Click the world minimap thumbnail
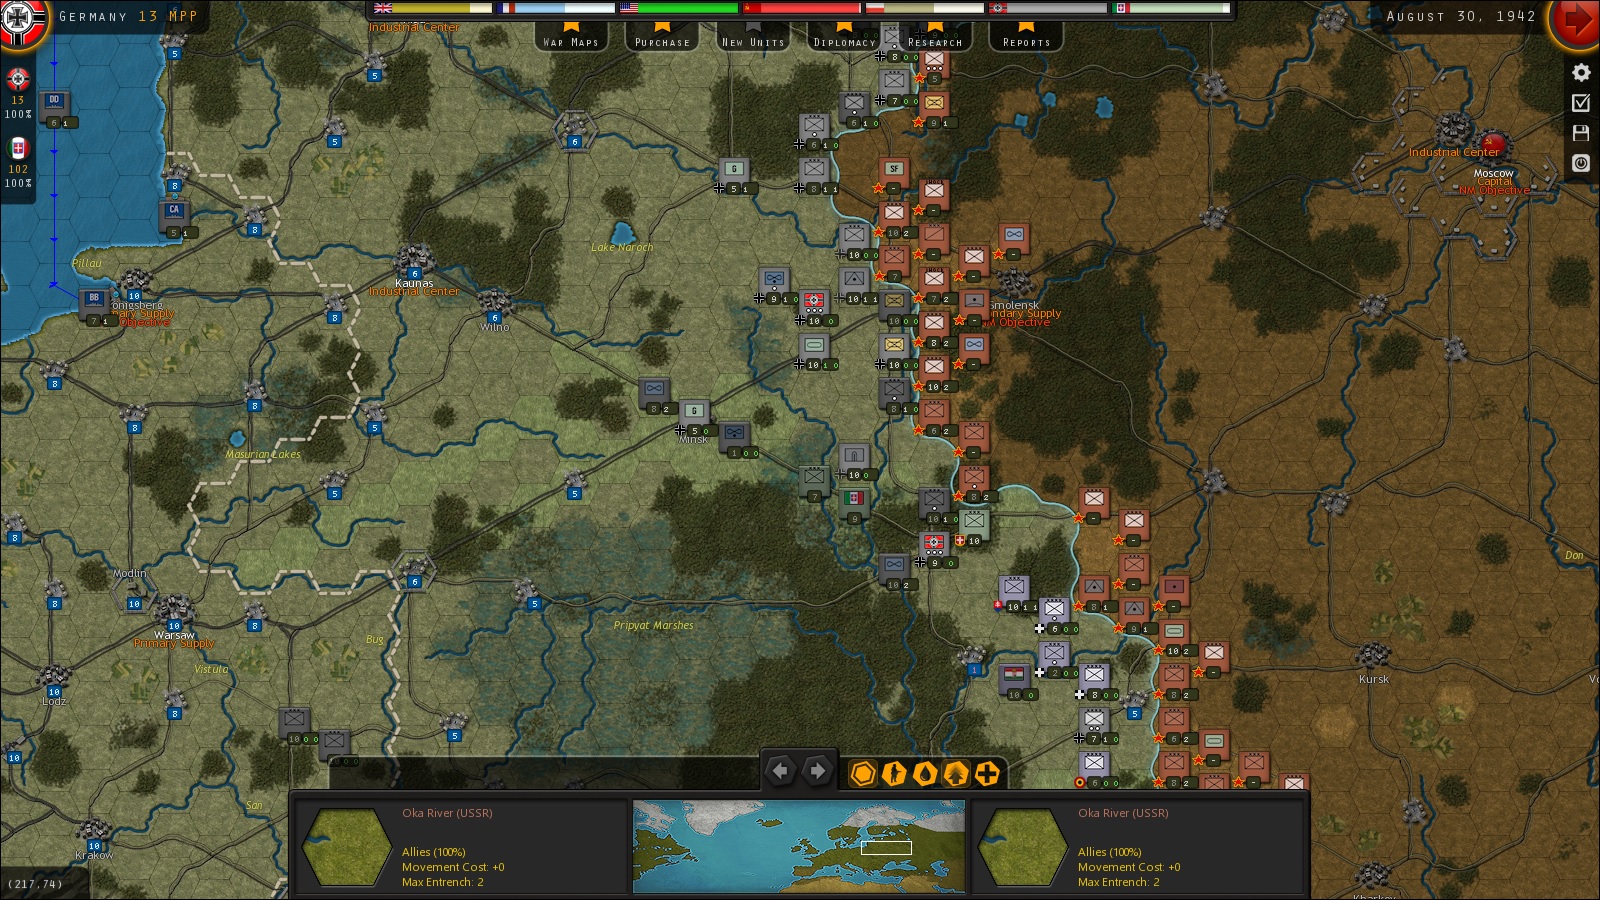This screenshot has width=1600, height=900. (x=799, y=845)
